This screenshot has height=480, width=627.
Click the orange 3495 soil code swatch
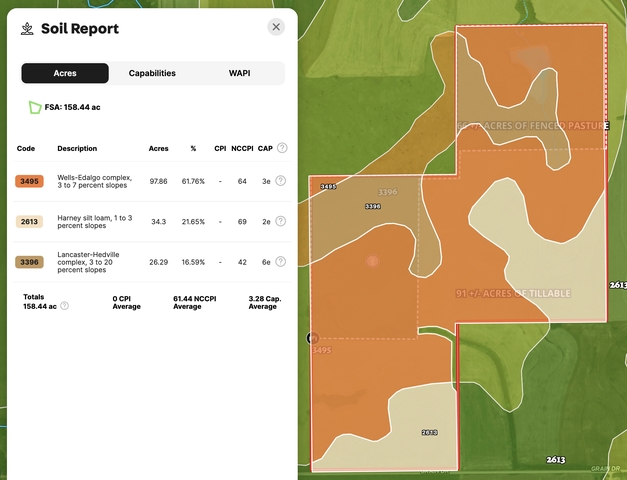pos(29,181)
